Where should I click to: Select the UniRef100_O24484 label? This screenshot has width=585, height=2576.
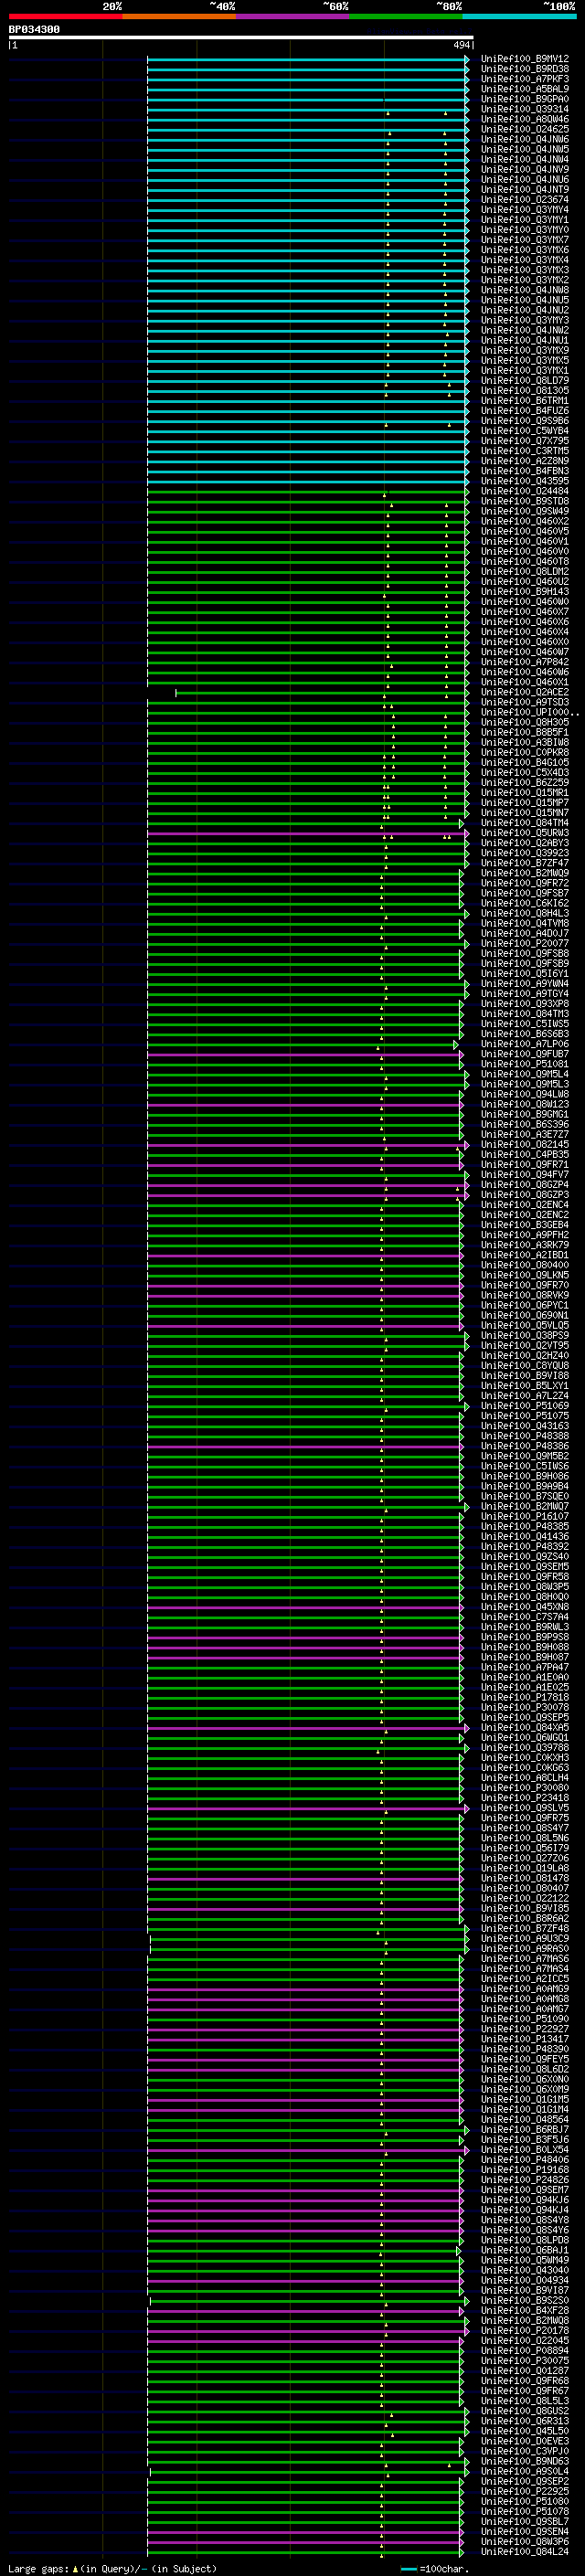pos(525,491)
